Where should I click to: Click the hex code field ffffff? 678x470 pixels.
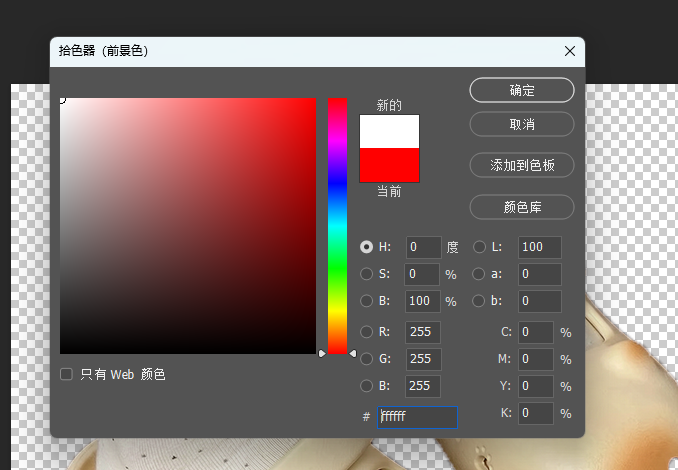417,417
